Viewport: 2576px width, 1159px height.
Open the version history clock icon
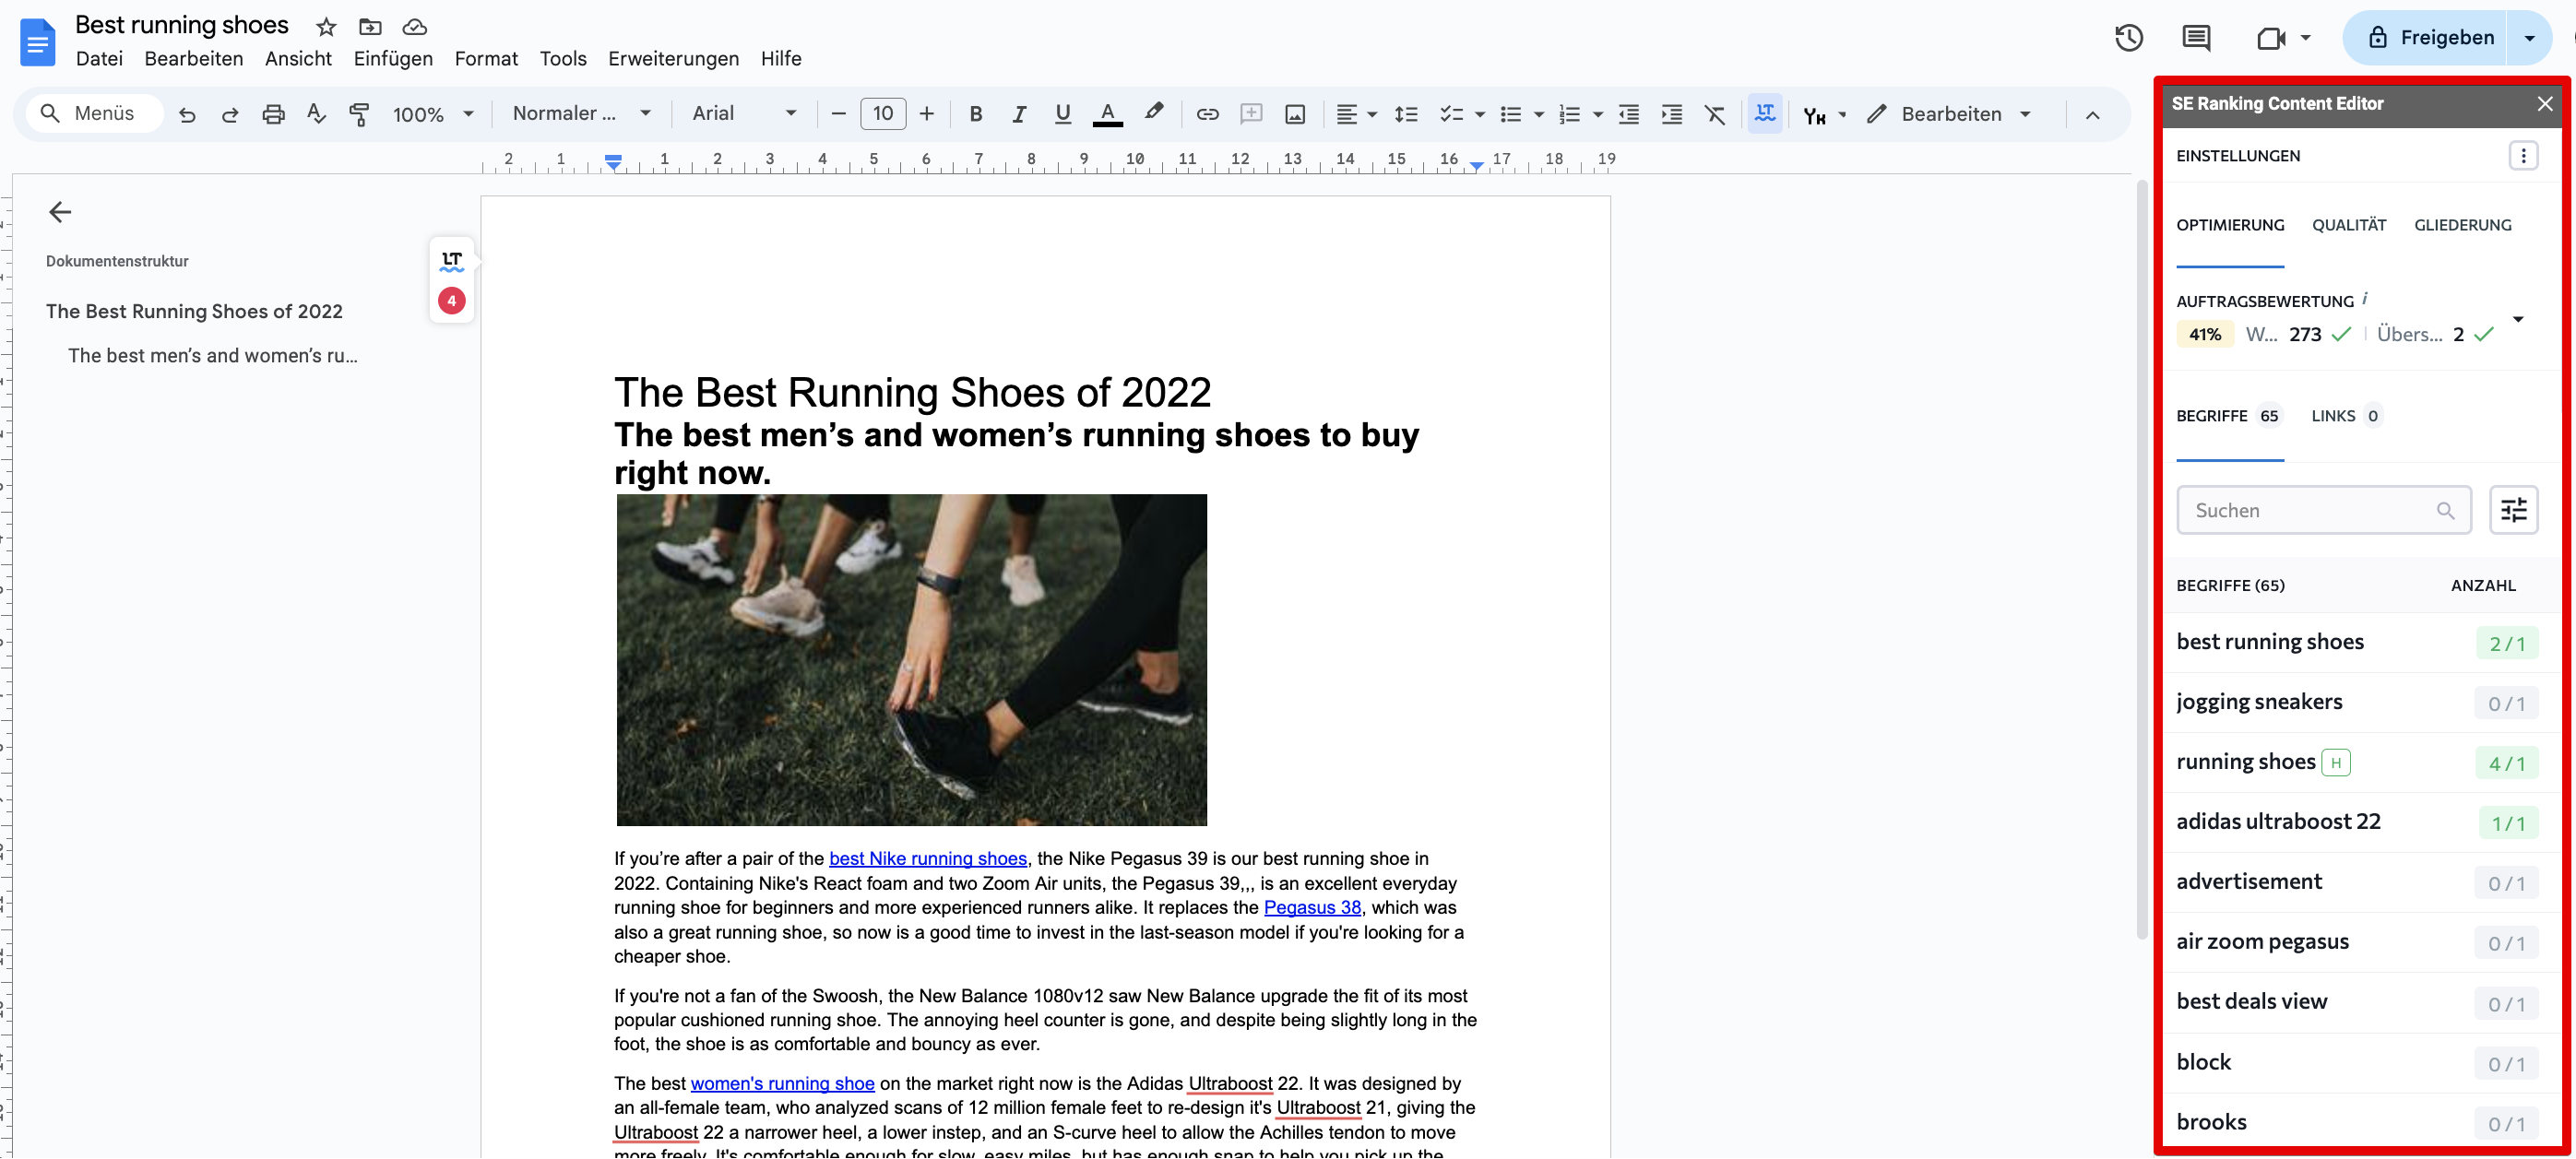pyautogui.click(x=2129, y=37)
